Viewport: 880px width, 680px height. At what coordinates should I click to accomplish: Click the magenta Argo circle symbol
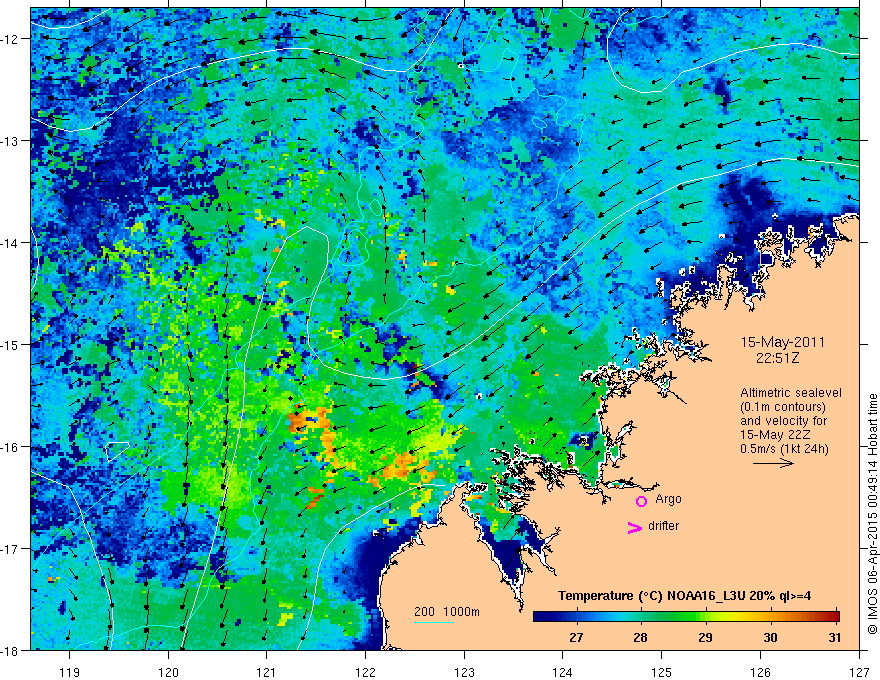tap(641, 501)
